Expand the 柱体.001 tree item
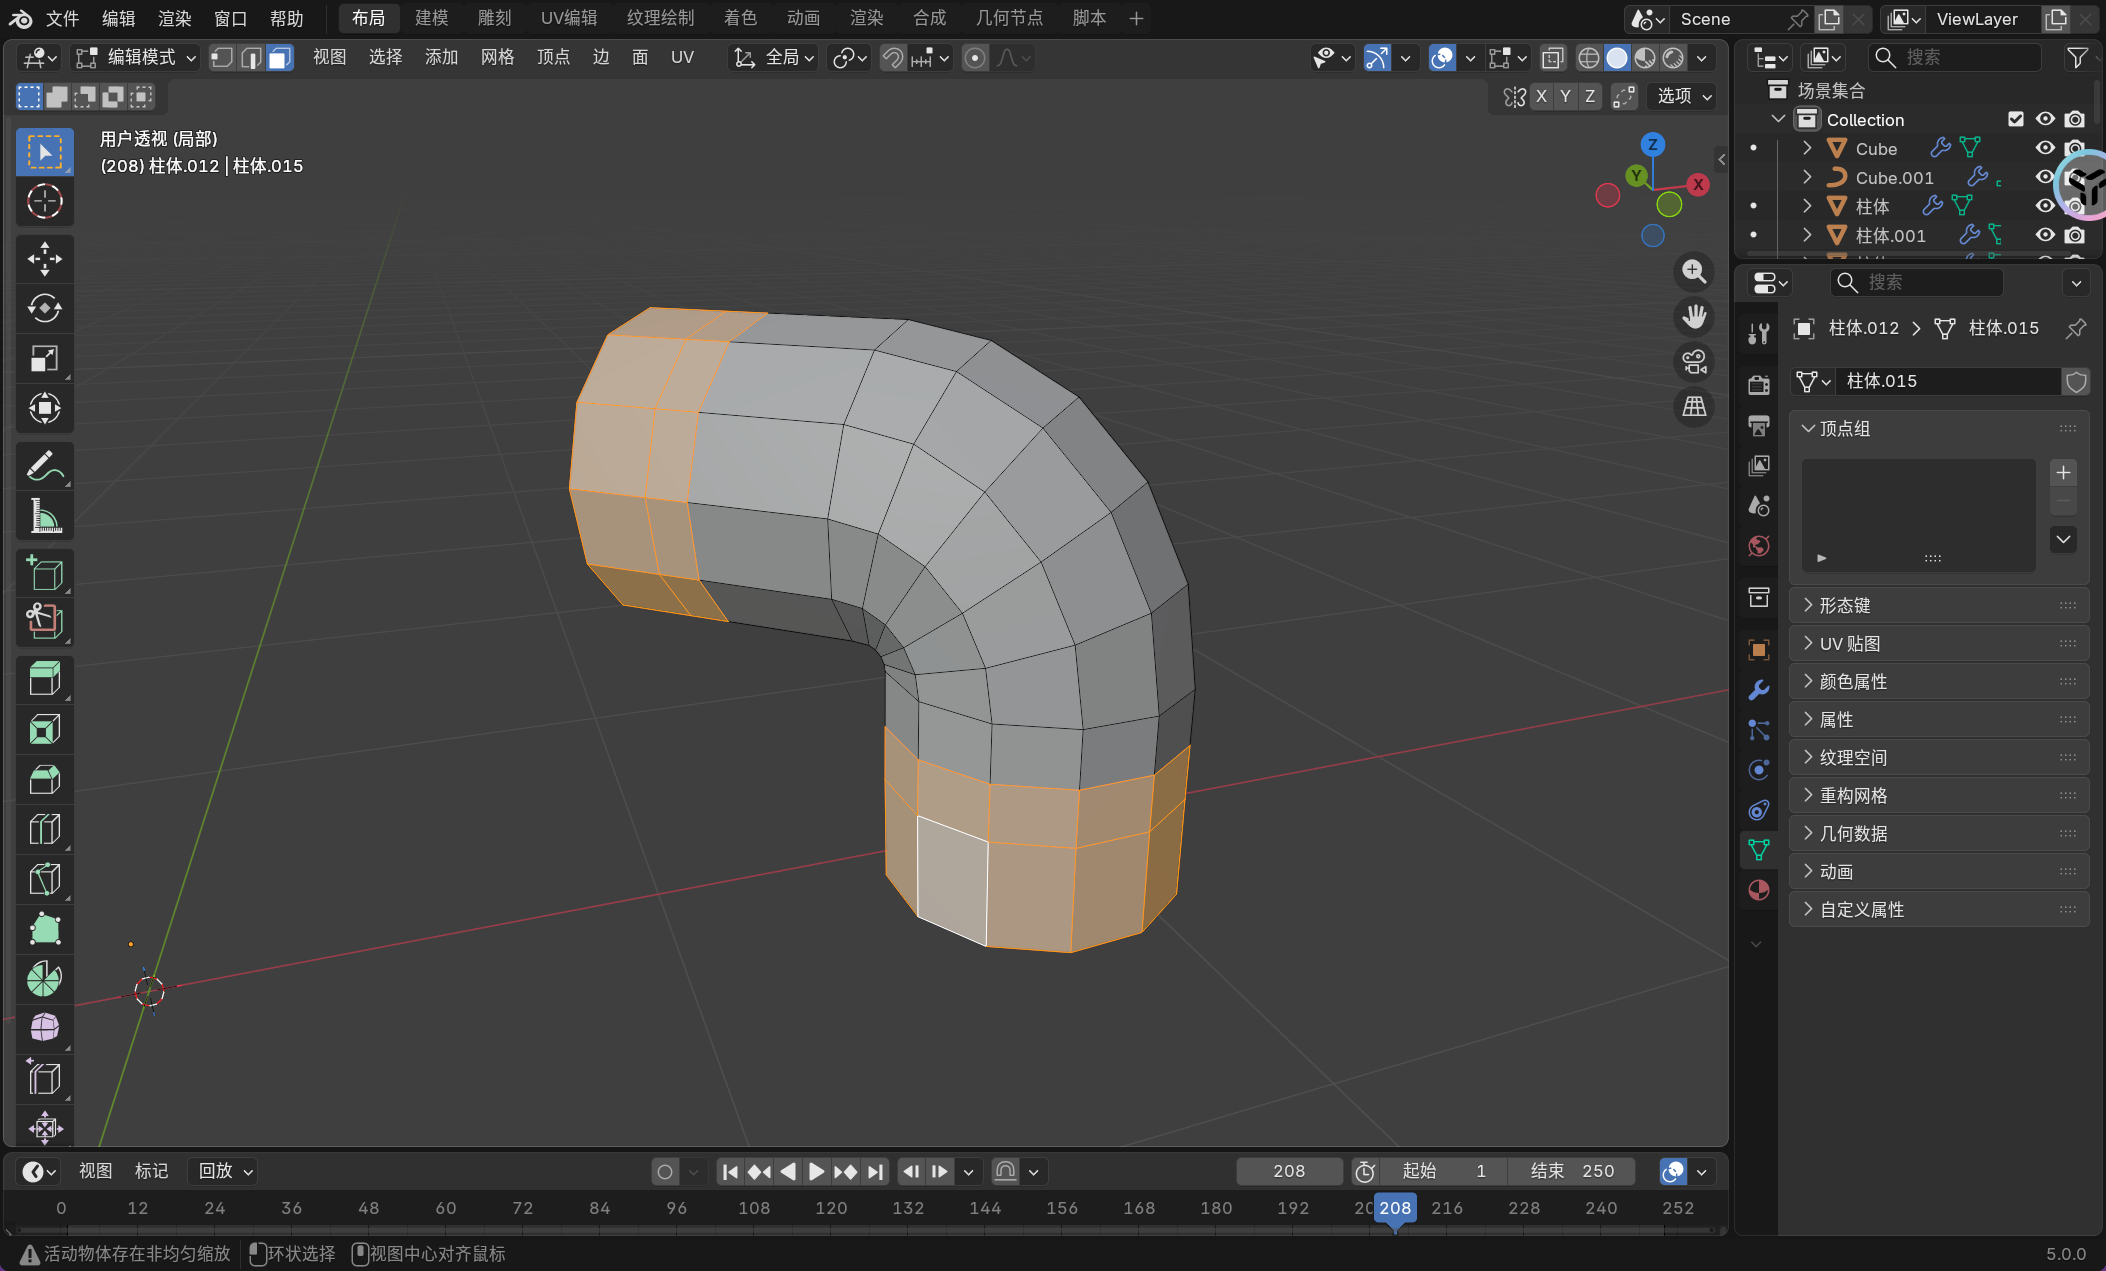The image size is (2106, 1271). [x=1807, y=235]
